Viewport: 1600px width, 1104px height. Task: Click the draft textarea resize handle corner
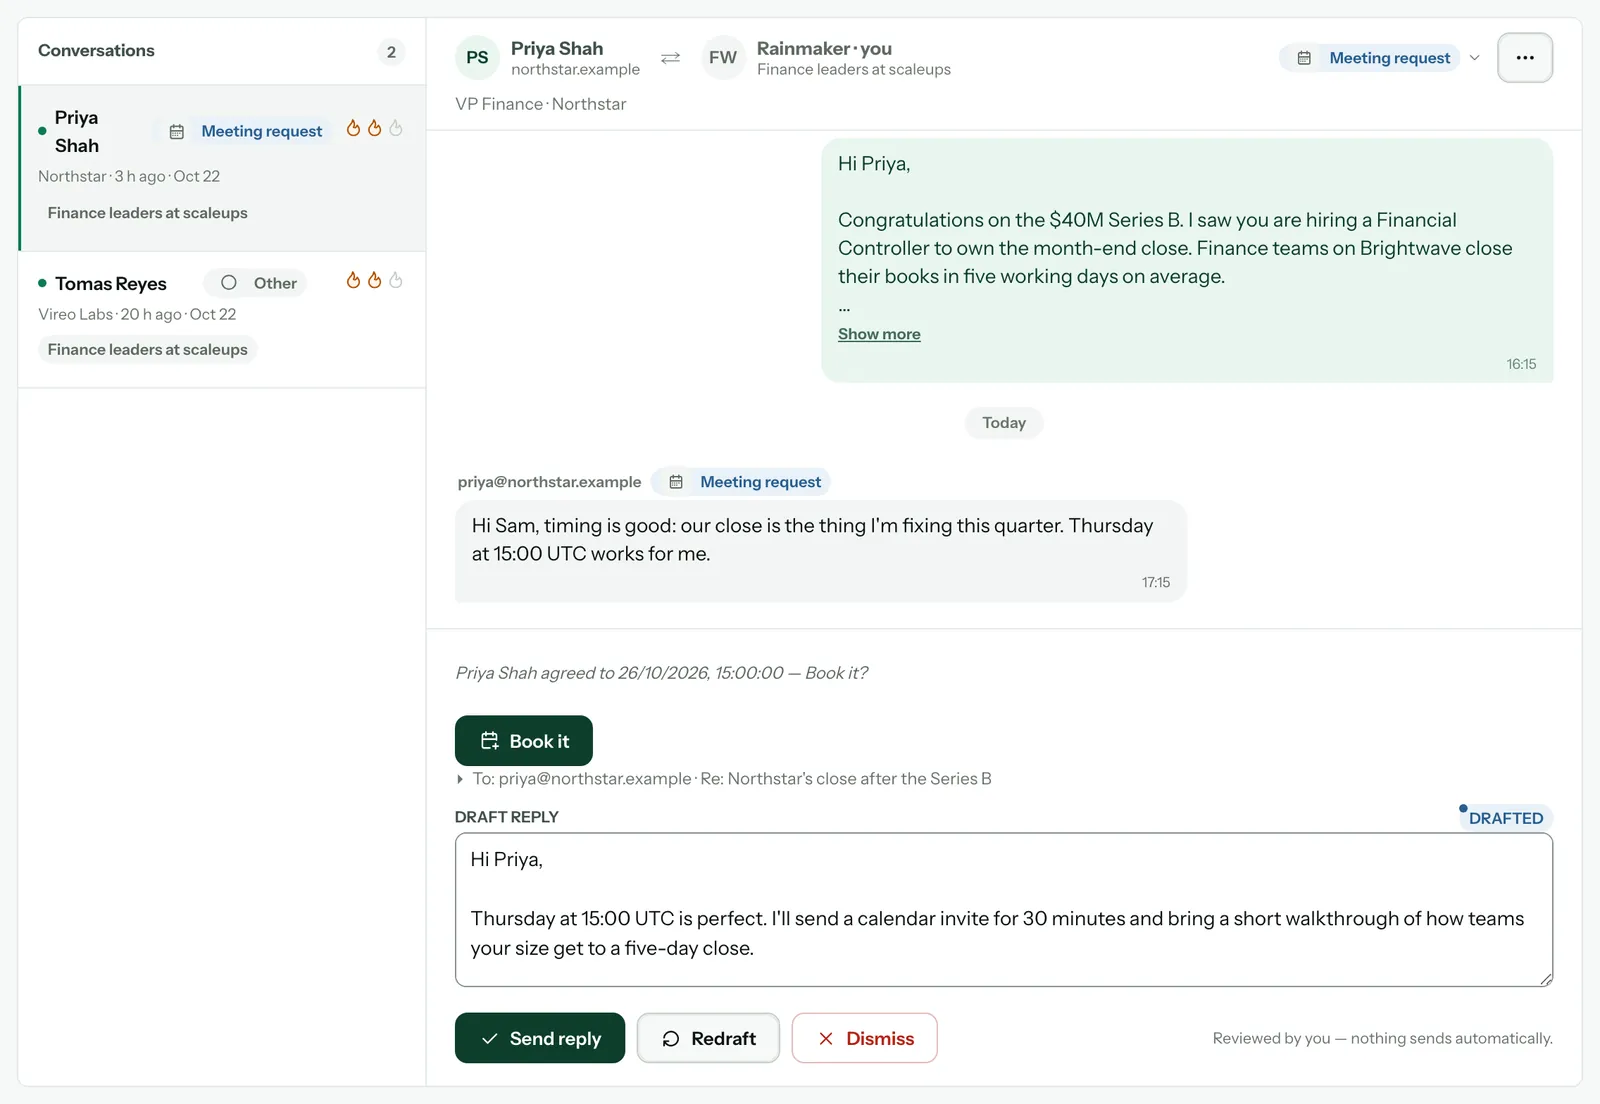tap(1546, 980)
